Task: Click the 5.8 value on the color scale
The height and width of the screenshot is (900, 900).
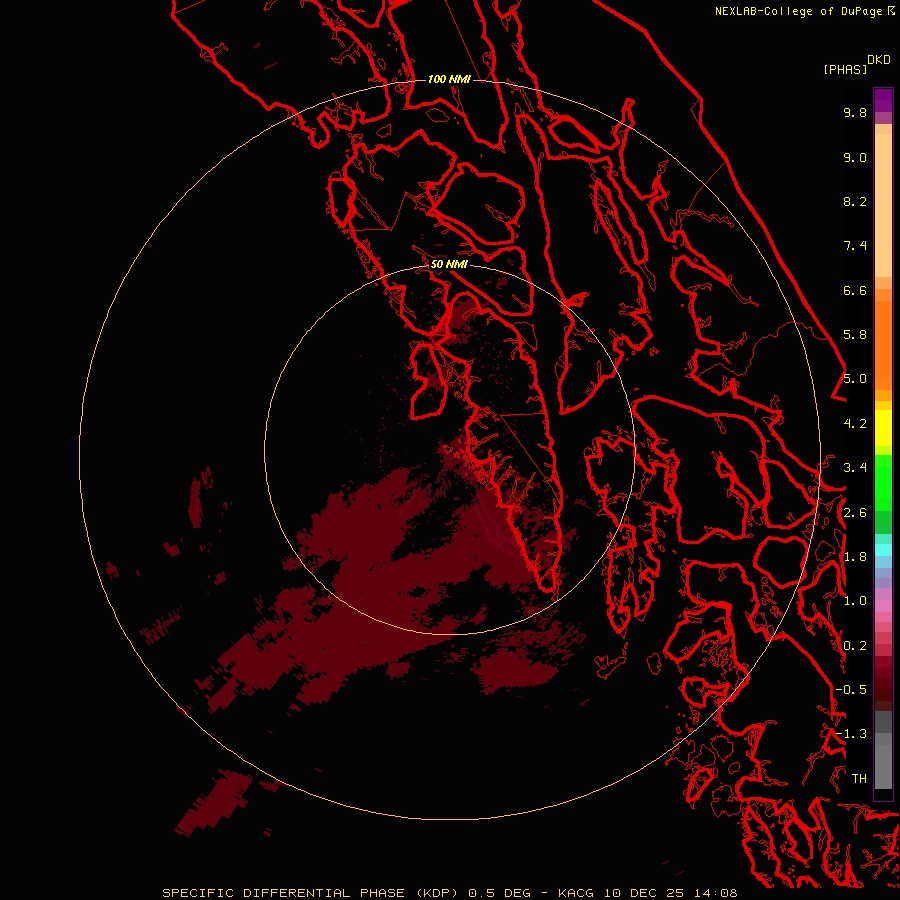Action: (855, 335)
